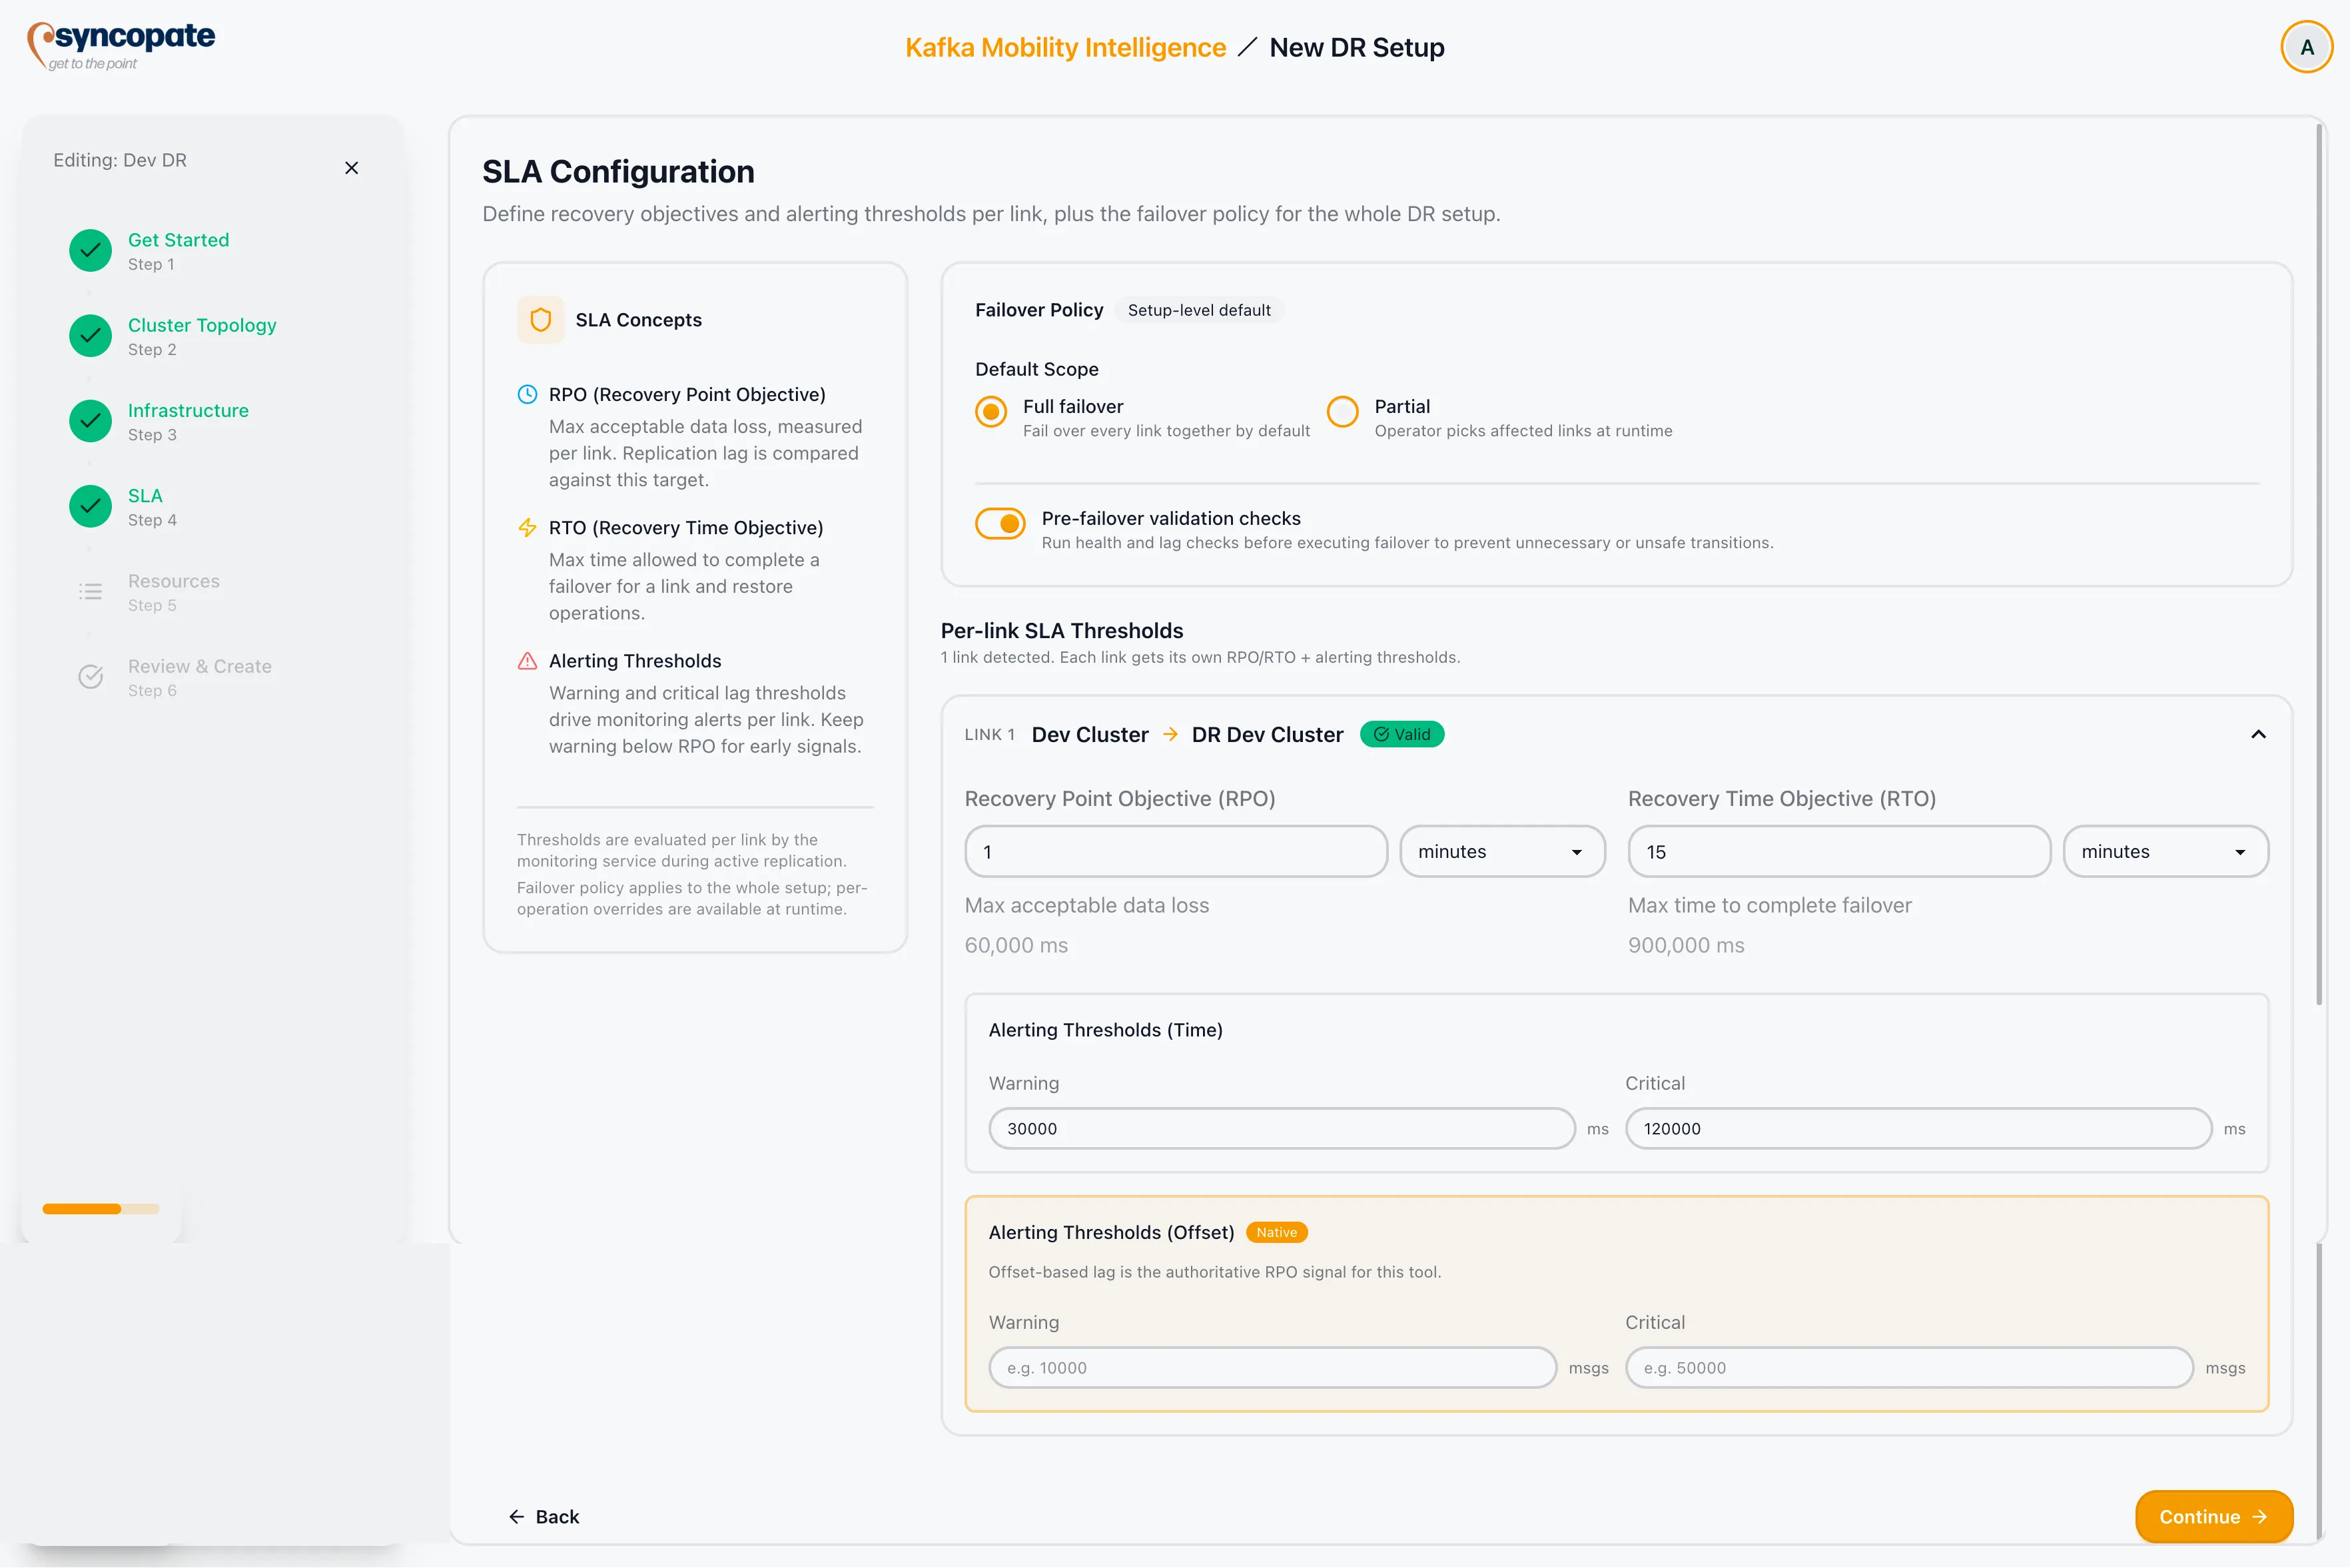Click the Get Started green checkmark icon
Screen dimensions: 2350x1568
tap(90, 251)
